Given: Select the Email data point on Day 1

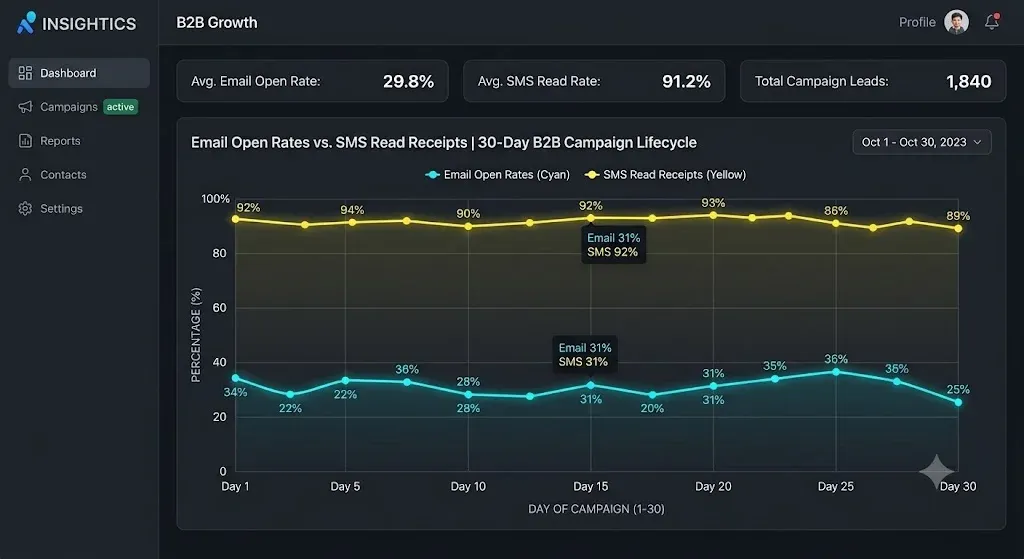Looking at the screenshot, I should [x=235, y=378].
